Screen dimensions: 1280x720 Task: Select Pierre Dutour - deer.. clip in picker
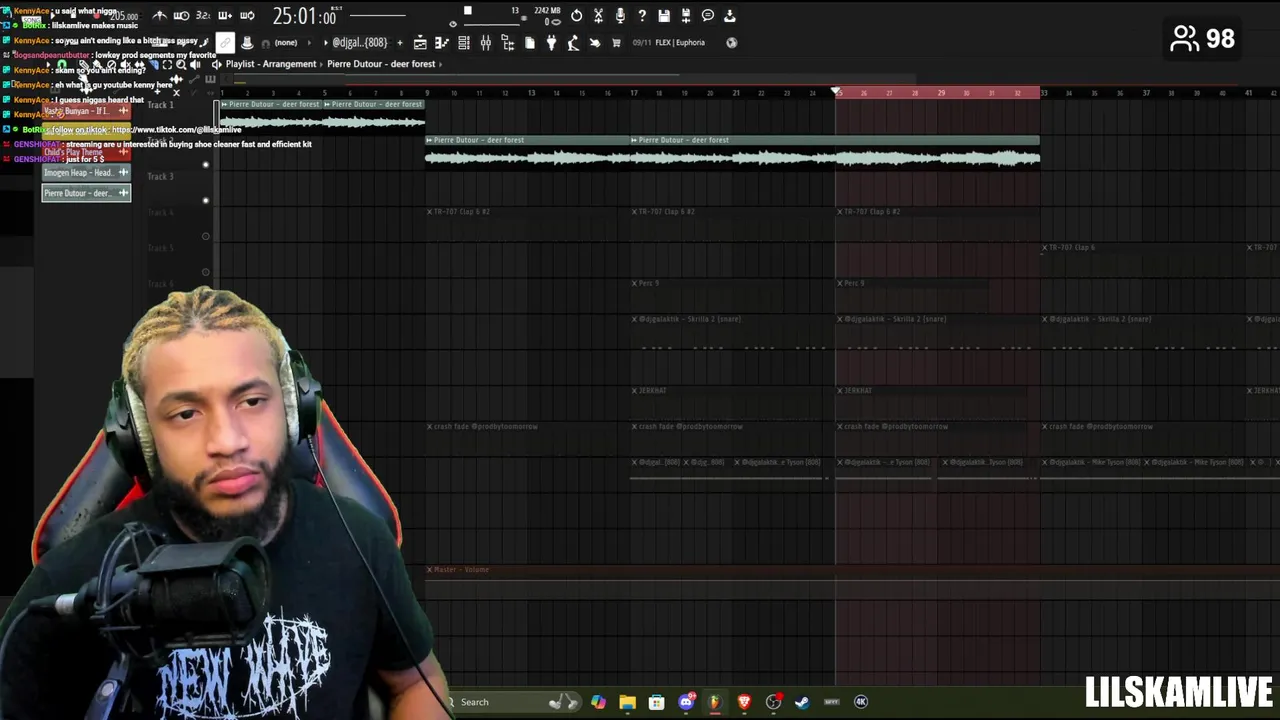pyautogui.click(x=86, y=193)
